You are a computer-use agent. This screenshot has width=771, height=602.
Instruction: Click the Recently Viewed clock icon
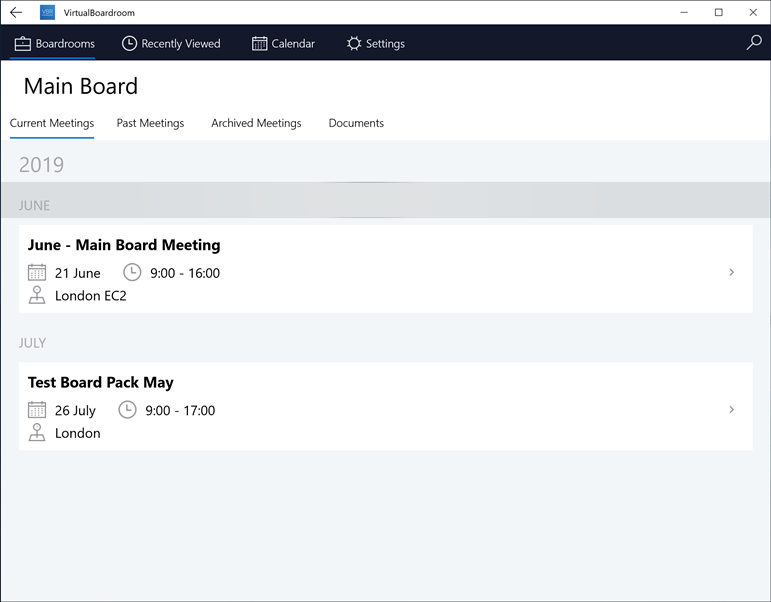(129, 43)
